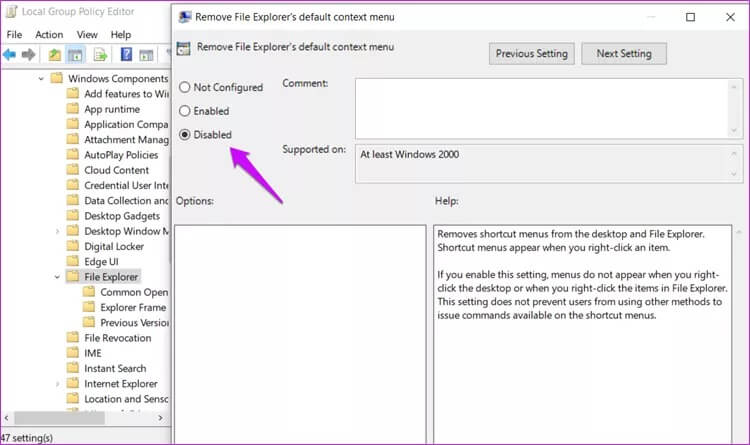Go back using the blue arrow
The height and width of the screenshot is (445, 750).
9,55
